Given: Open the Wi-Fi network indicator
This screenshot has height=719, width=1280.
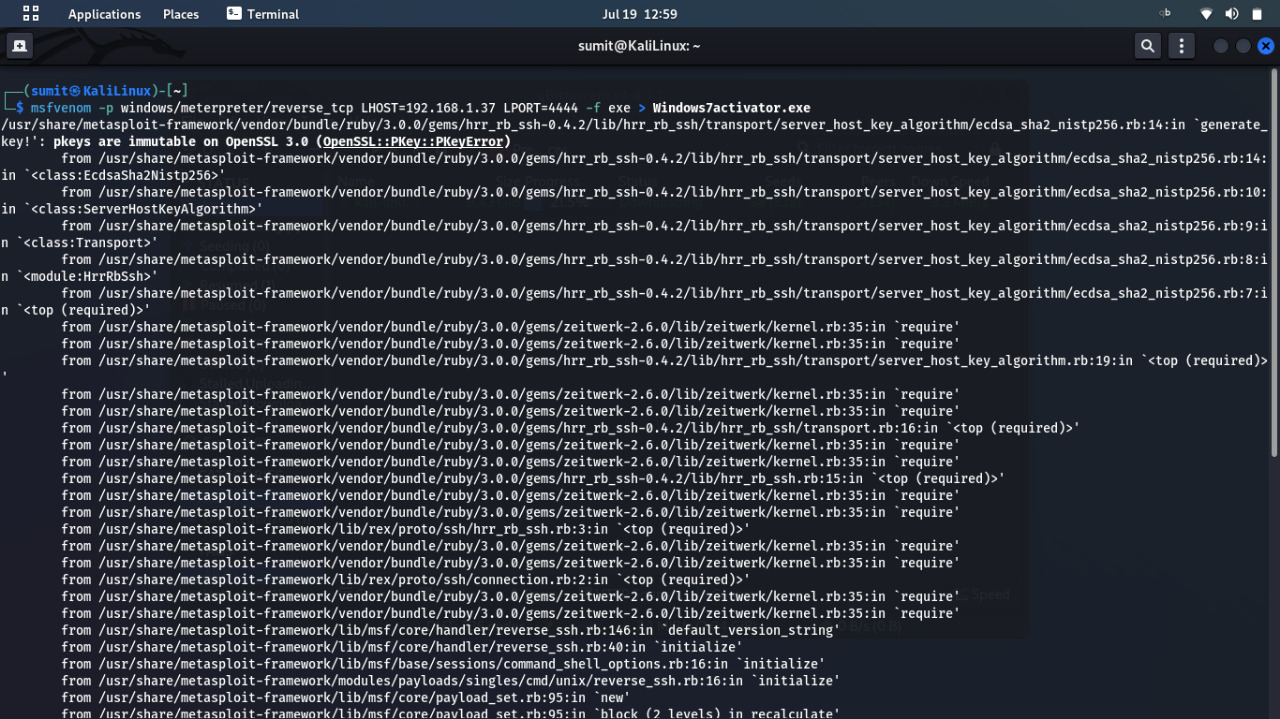Looking at the screenshot, I should point(1206,14).
